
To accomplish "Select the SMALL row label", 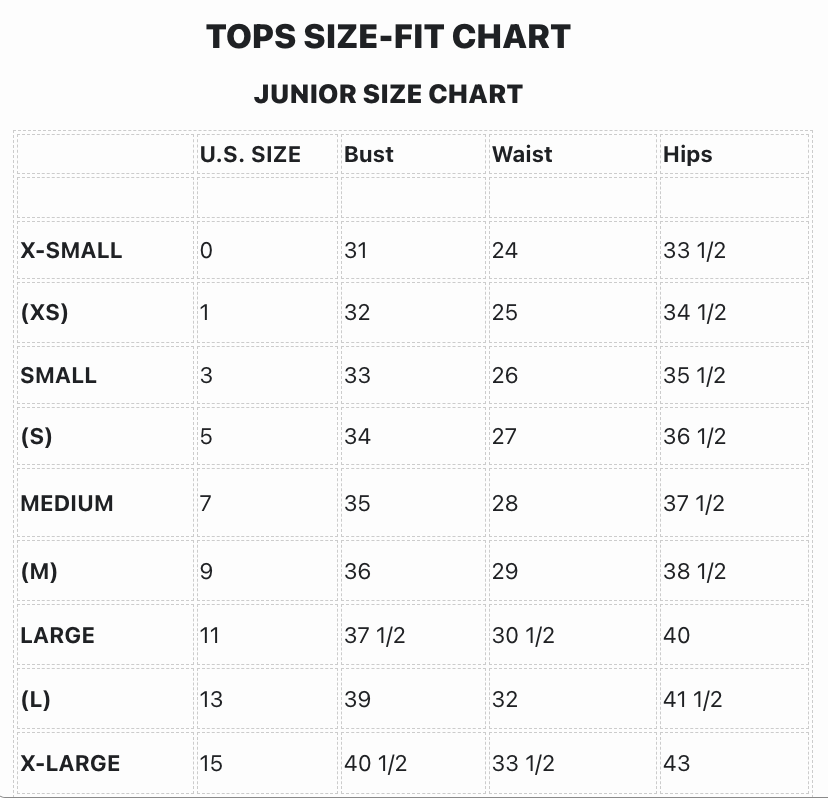I will click(58, 375).
